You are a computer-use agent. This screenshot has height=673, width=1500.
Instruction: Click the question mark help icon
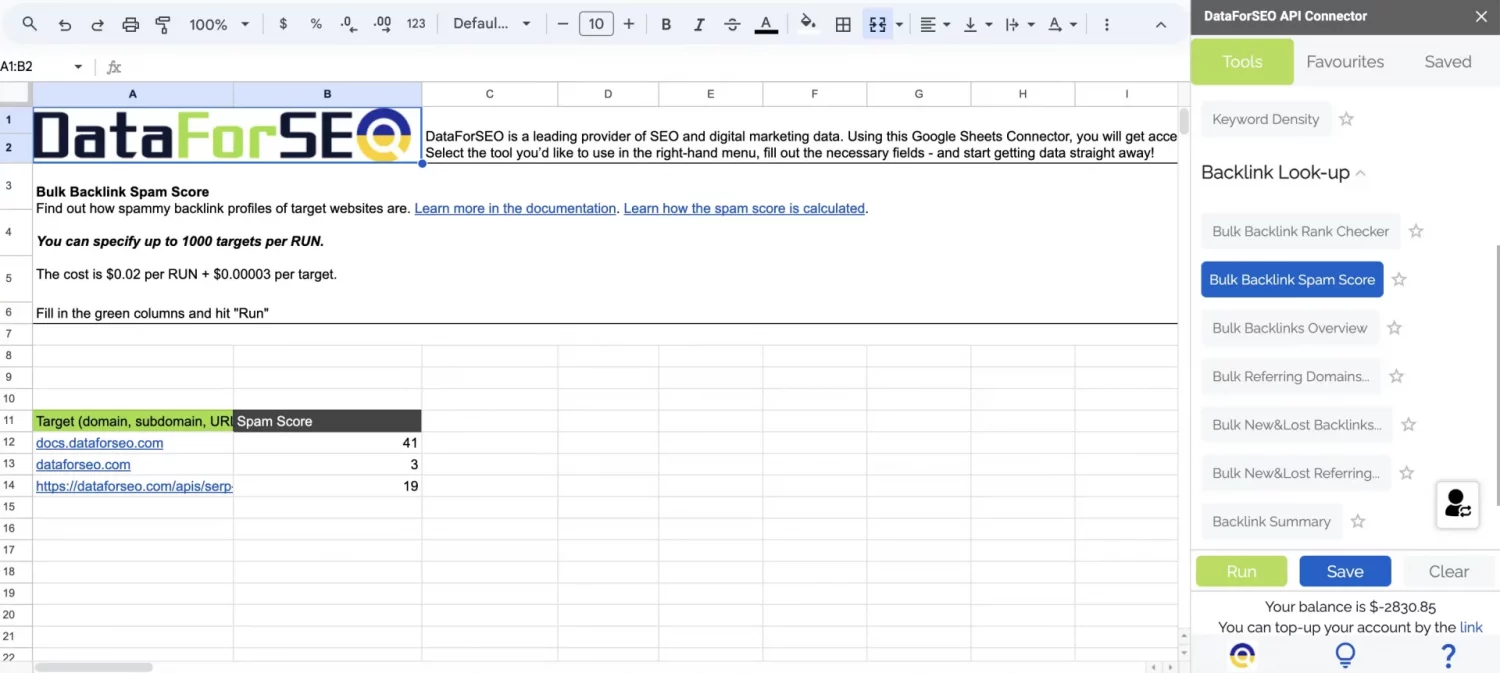[x=1448, y=656]
